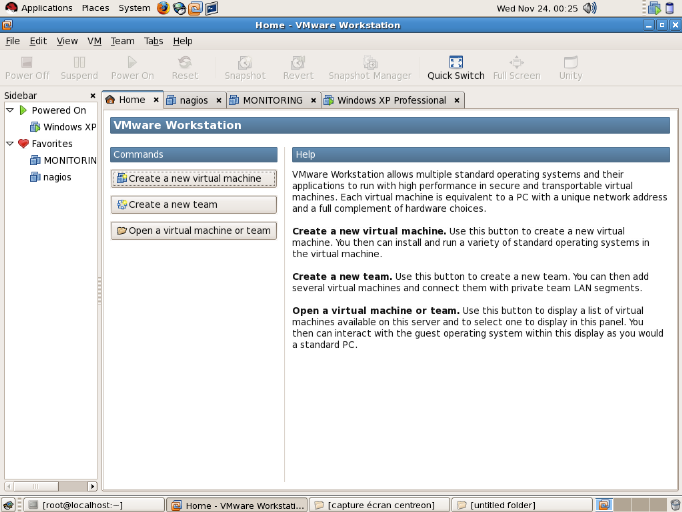Close the nagios tab
The height and width of the screenshot is (512, 682).
[219, 100]
